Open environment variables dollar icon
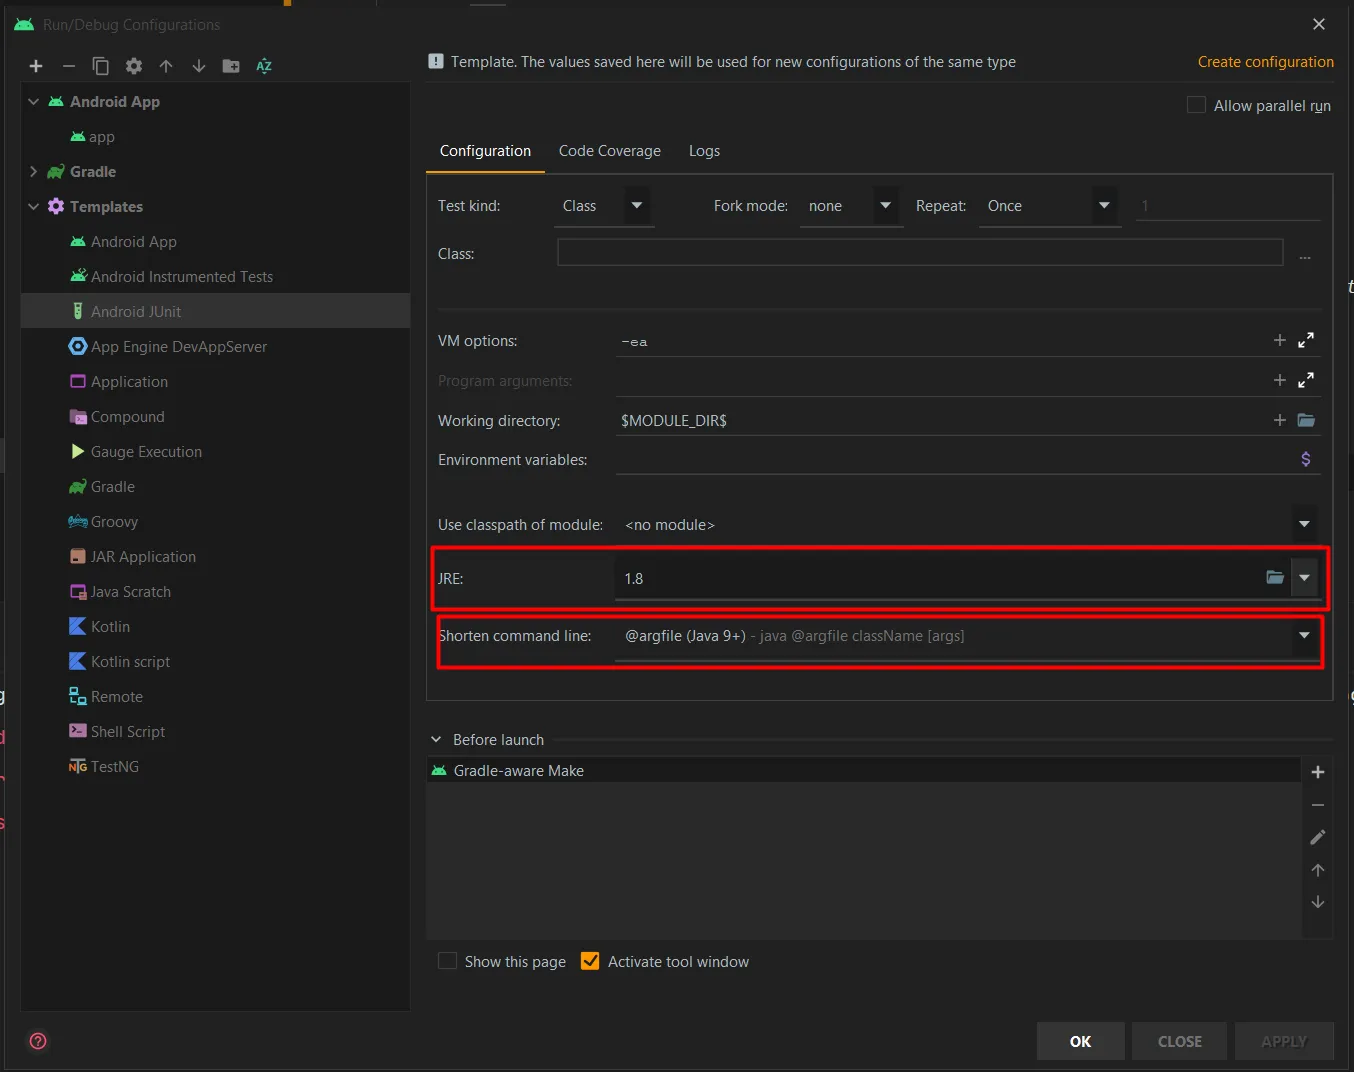Screen dimensions: 1354x1072 (1305, 459)
